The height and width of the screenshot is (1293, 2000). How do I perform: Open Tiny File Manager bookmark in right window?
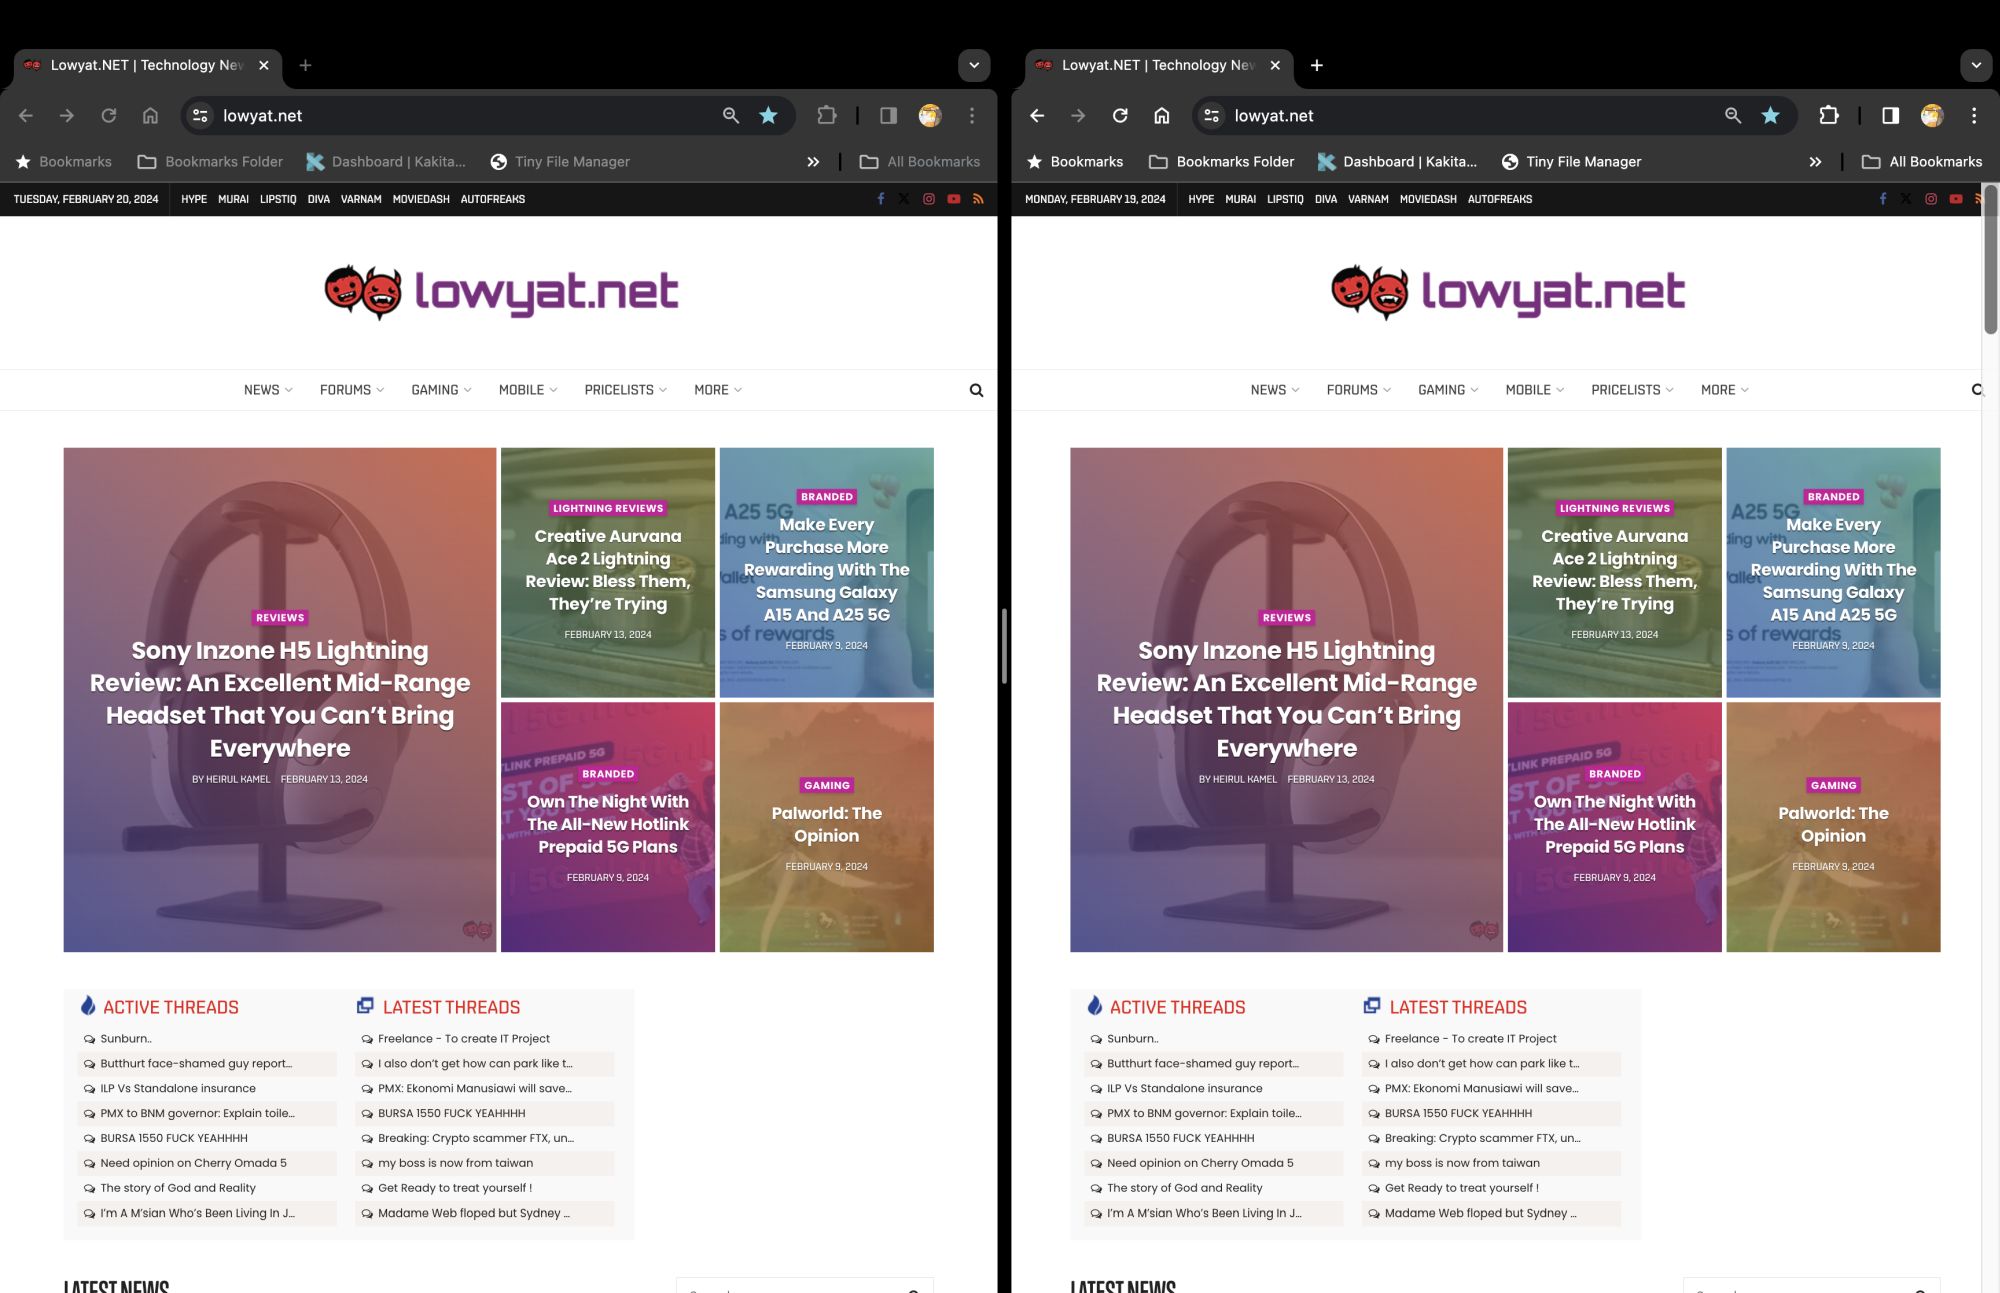point(1571,161)
